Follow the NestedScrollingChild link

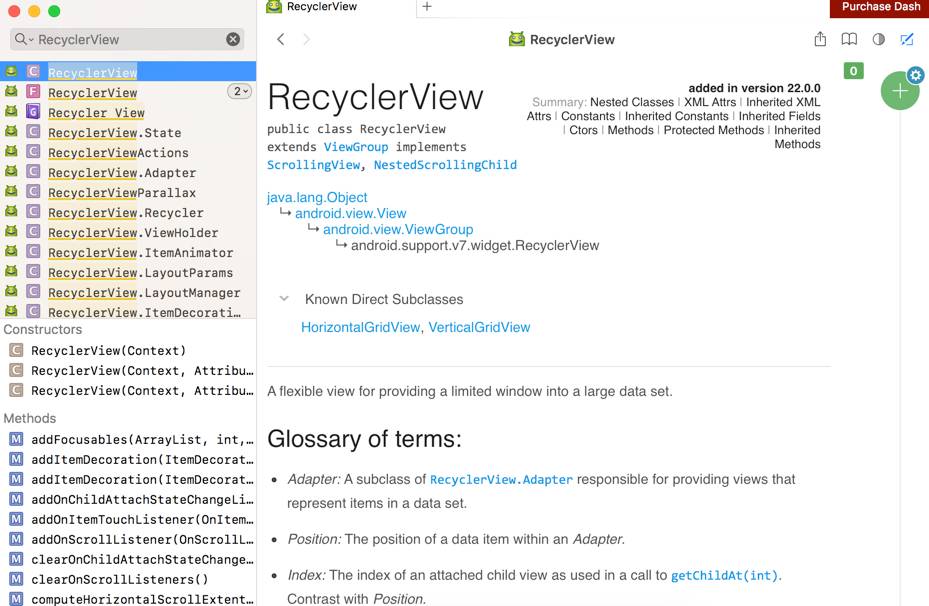pyautogui.click(x=445, y=165)
